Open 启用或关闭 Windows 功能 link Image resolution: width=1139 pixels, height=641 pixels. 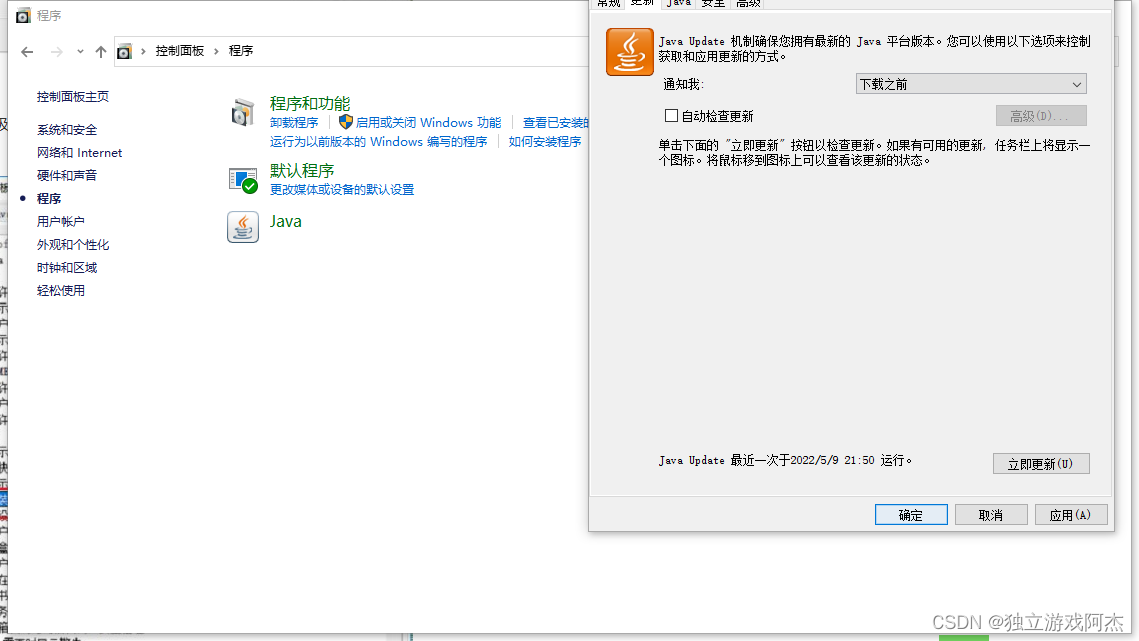pyautogui.click(x=429, y=123)
